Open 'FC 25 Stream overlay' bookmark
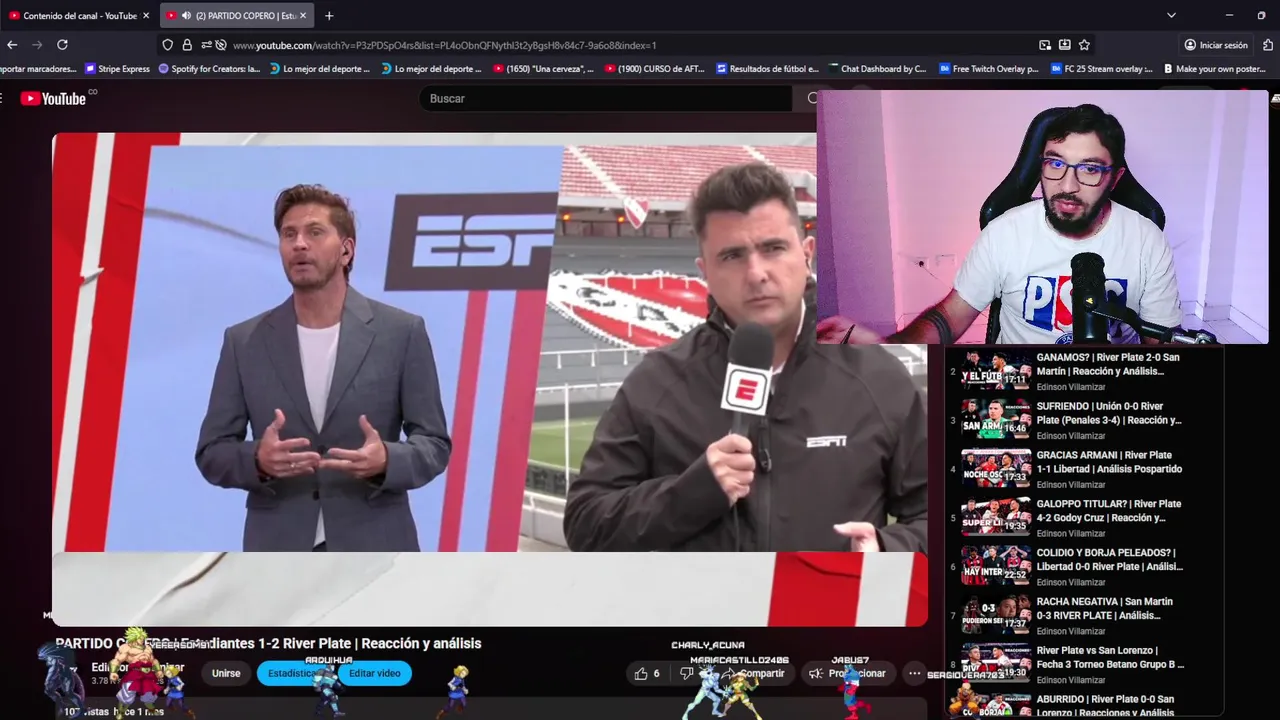 1100,69
